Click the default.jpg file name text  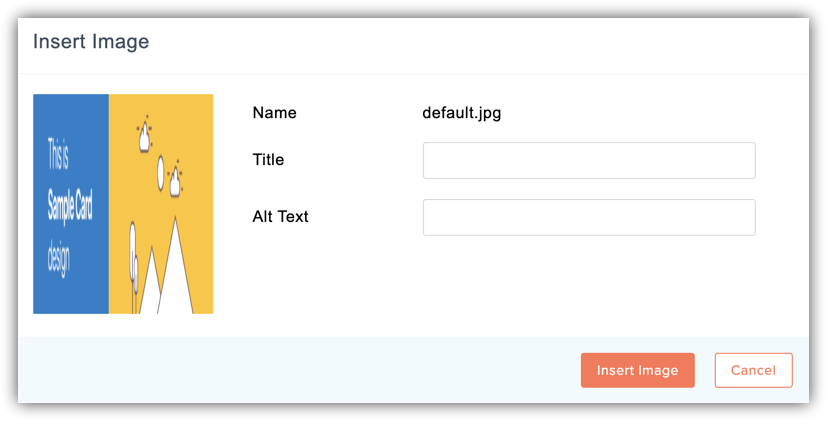pyautogui.click(x=461, y=113)
